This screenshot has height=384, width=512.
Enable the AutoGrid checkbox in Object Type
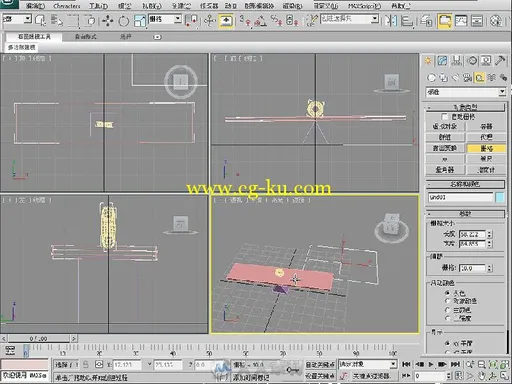pos(444,117)
